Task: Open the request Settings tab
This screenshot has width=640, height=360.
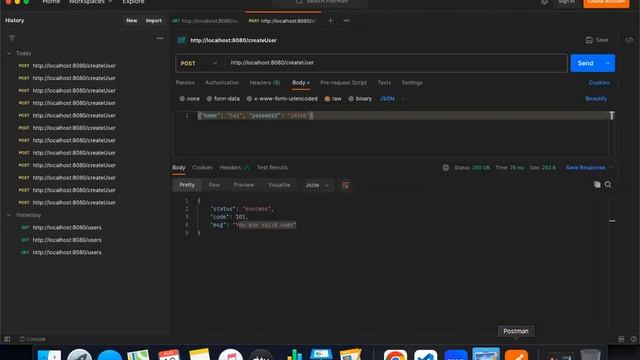Action: [x=412, y=83]
